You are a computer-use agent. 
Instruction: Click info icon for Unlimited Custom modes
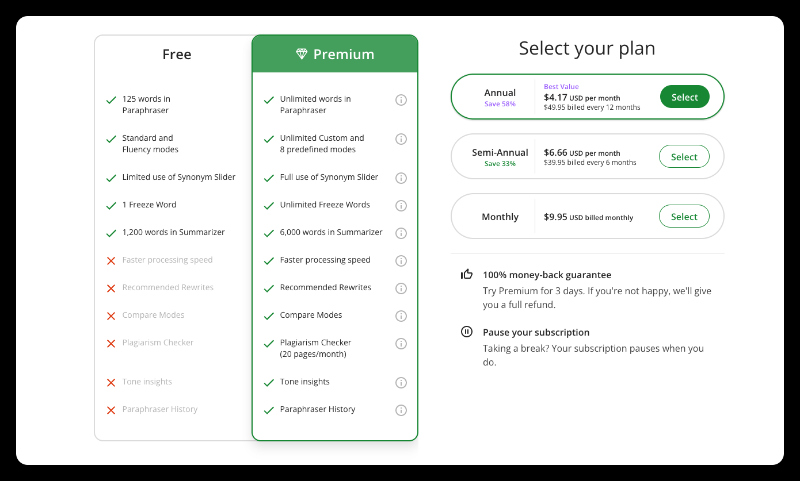401,138
